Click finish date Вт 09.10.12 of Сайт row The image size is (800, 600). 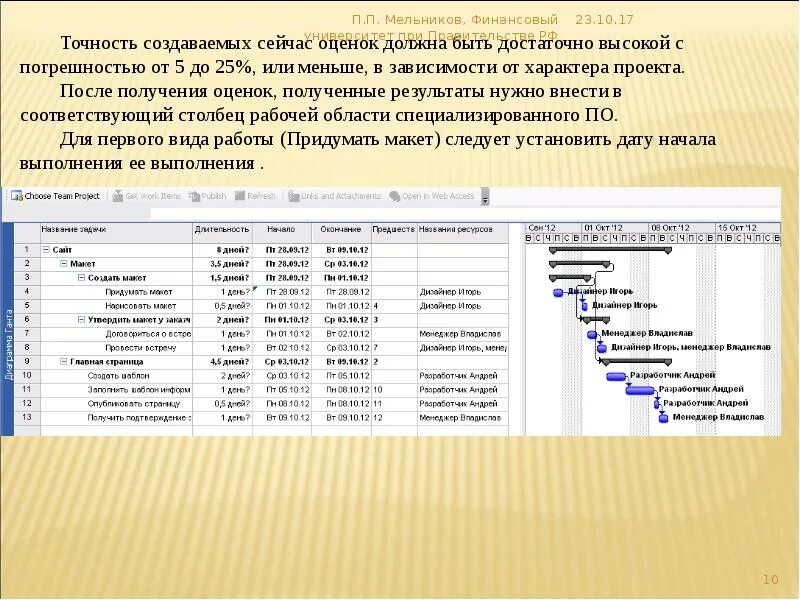341,250
